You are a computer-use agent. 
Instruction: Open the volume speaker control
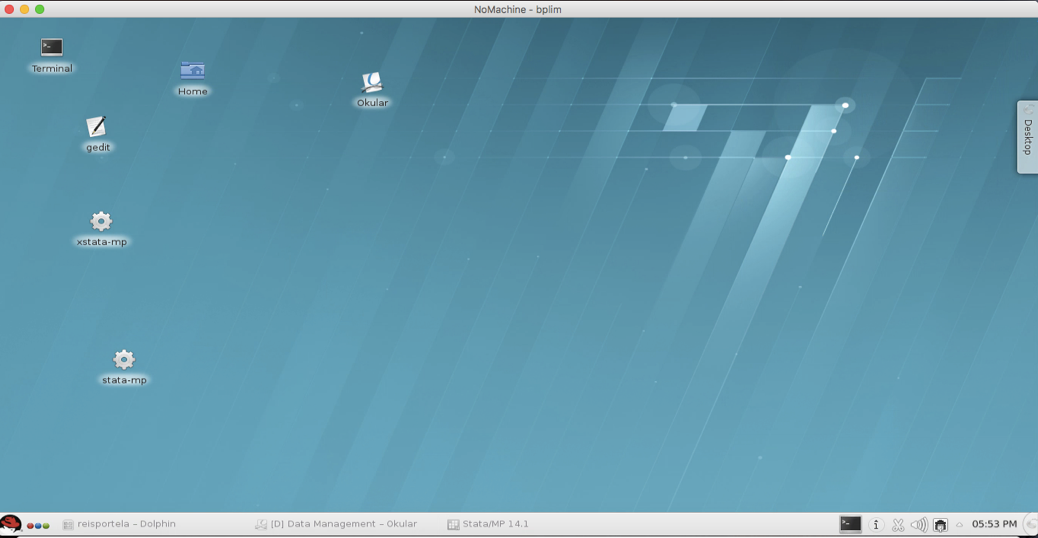919,524
